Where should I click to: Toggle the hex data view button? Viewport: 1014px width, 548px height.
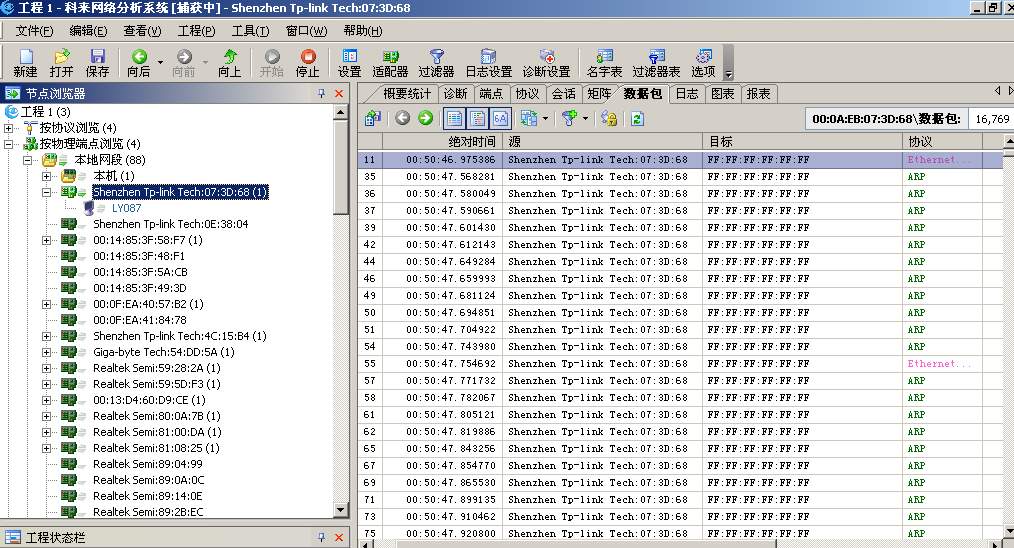[x=500, y=118]
